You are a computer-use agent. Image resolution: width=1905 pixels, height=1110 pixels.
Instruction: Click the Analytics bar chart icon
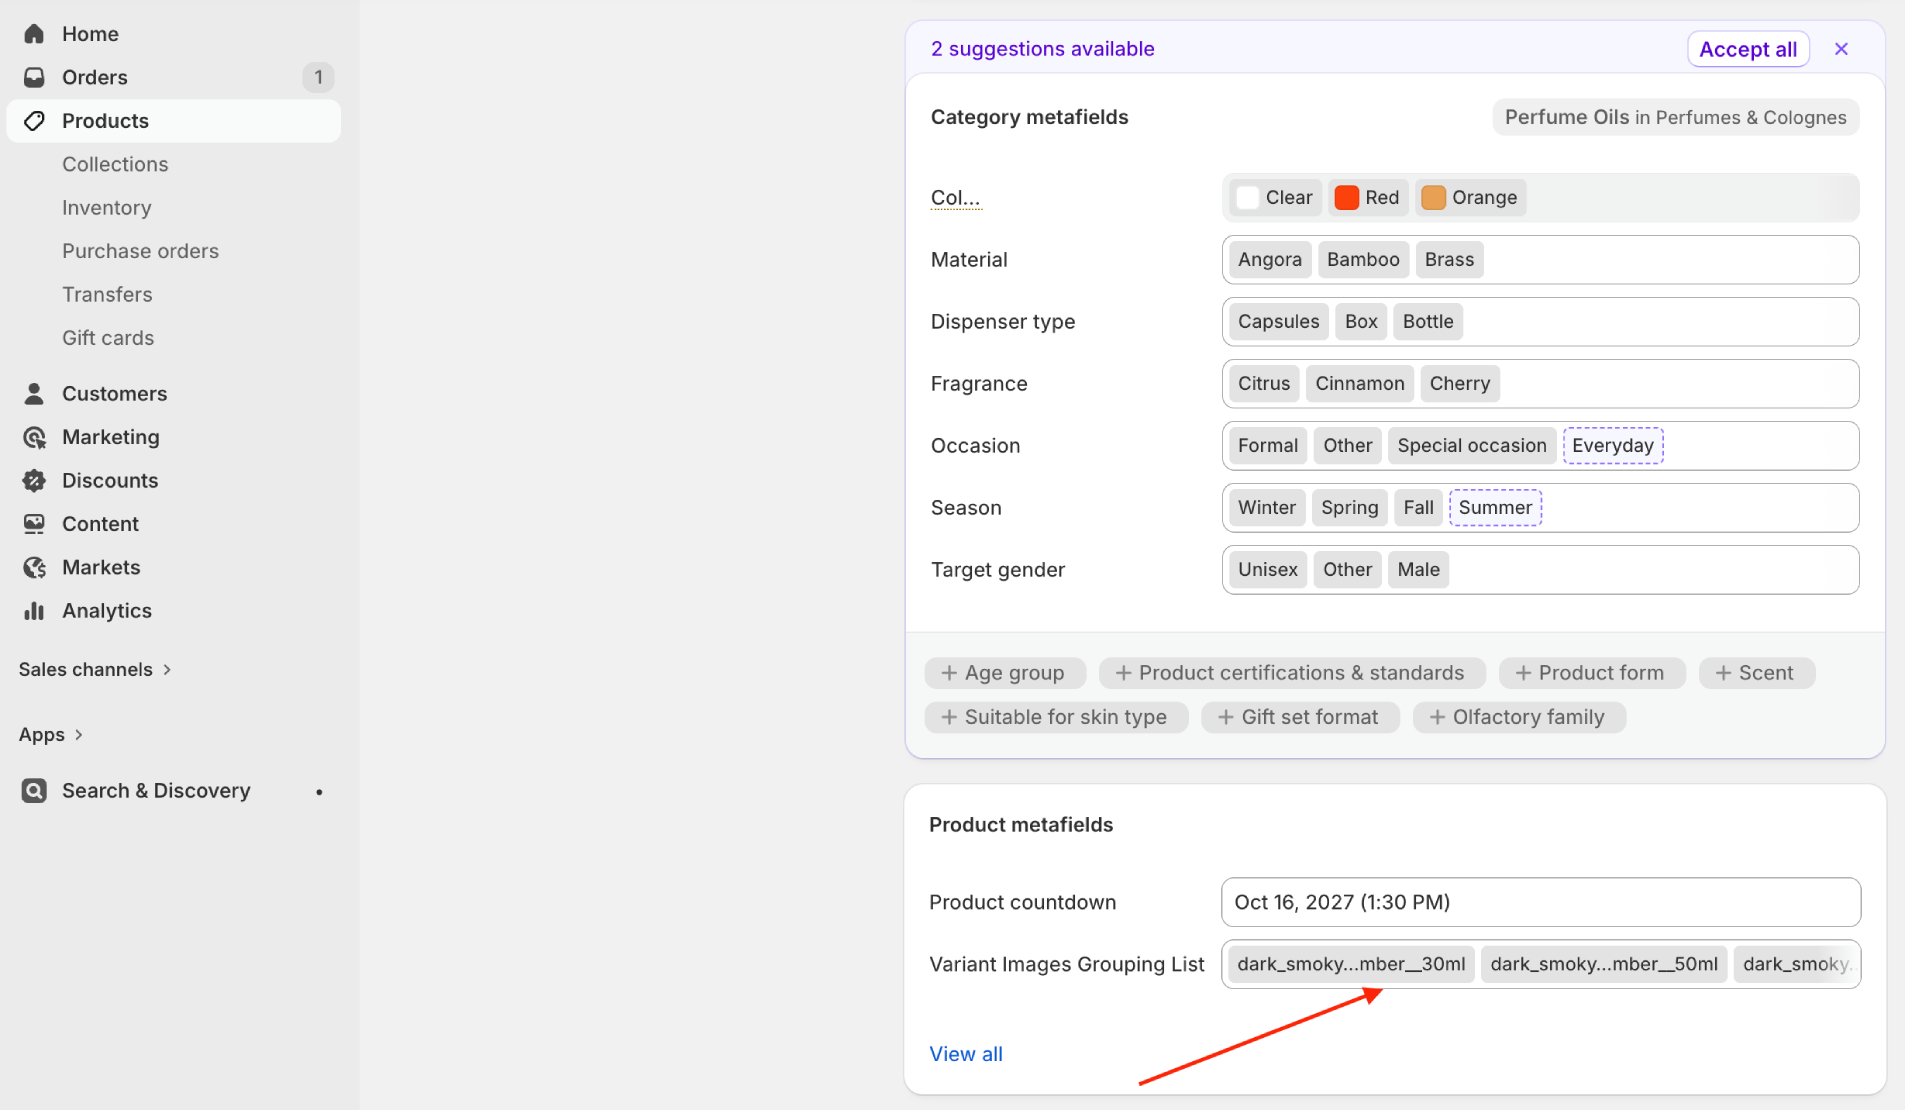34,611
